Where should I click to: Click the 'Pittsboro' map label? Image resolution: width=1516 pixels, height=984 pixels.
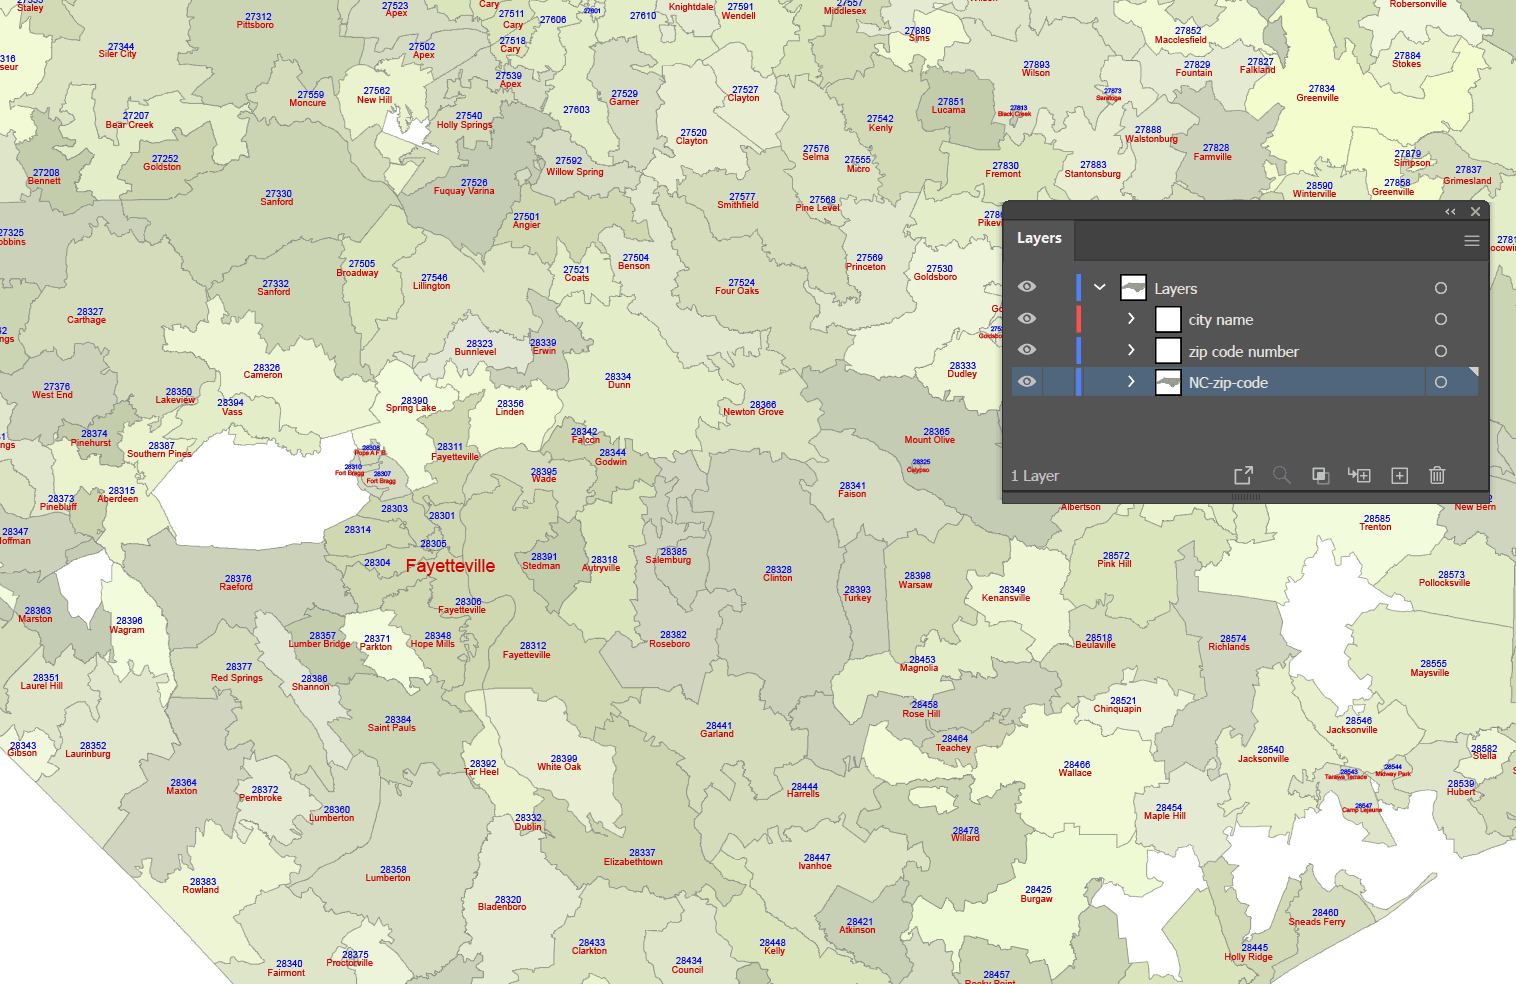tap(255, 25)
